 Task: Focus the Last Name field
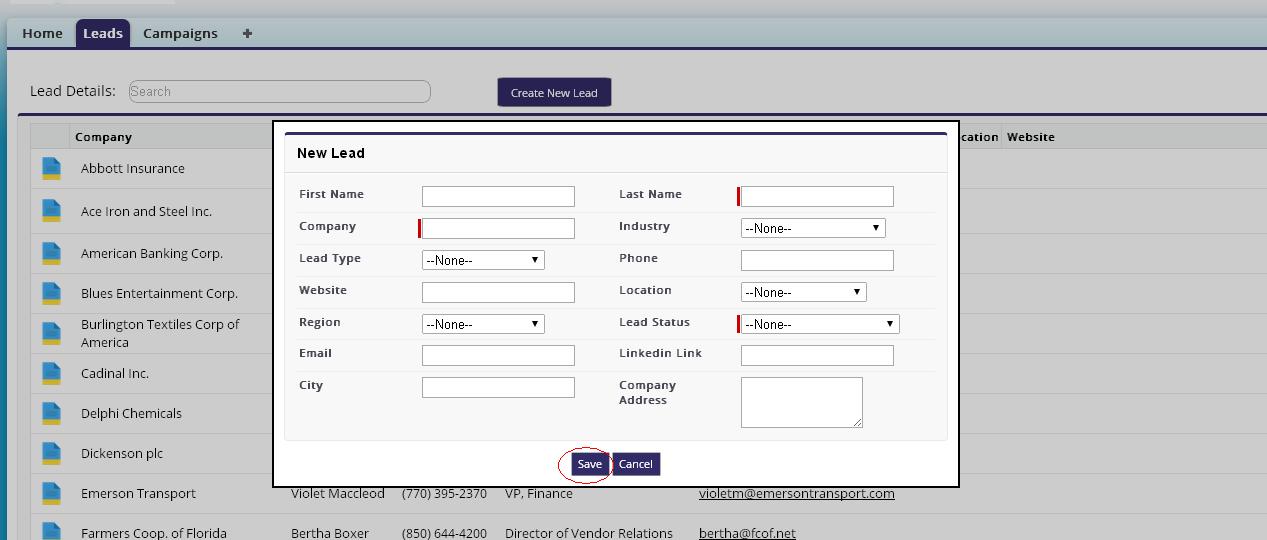(x=817, y=196)
